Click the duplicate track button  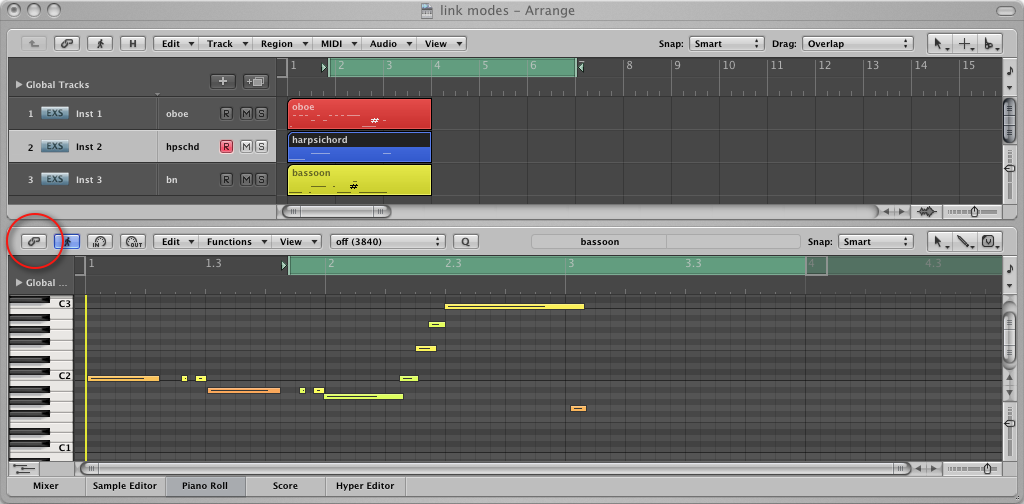(x=255, y=82)
